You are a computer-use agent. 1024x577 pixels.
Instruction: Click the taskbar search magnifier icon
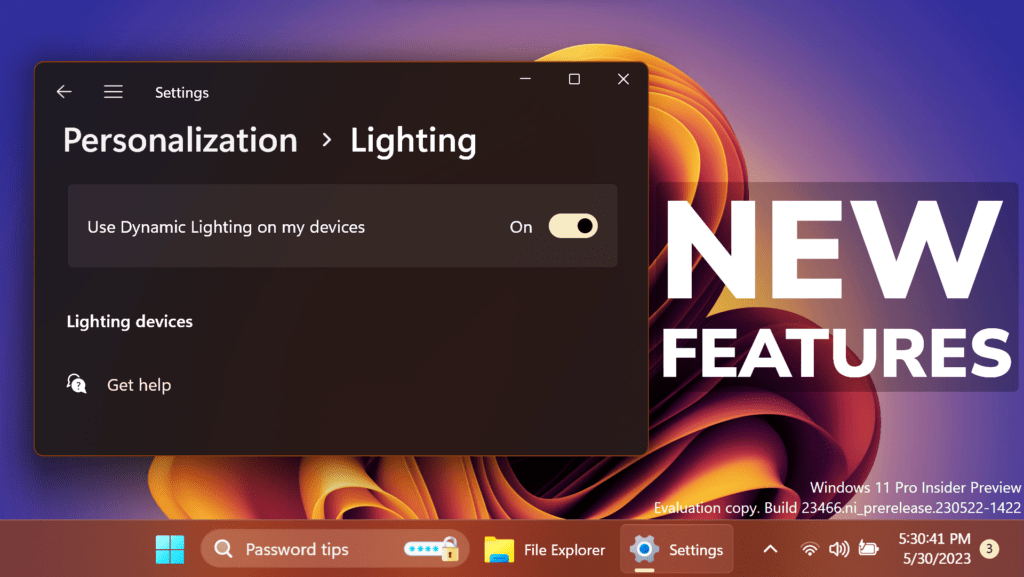click(223, 549)
